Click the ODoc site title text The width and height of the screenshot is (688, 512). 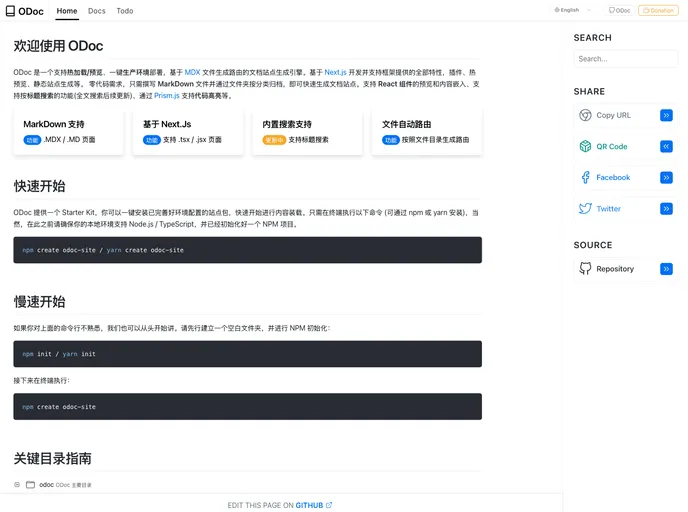(31, 11)
